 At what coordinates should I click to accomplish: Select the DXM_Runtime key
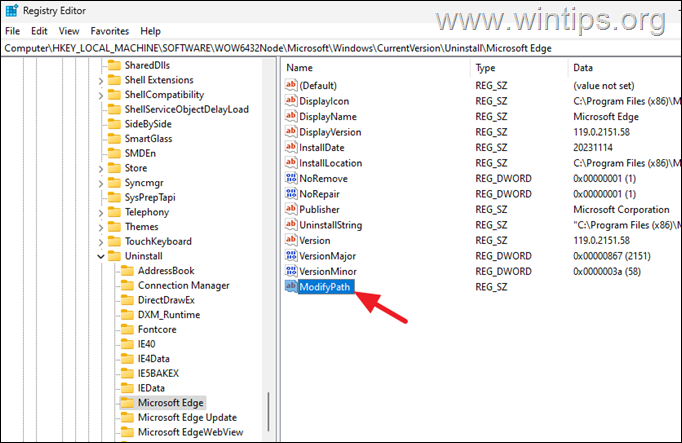click(169, 315)
